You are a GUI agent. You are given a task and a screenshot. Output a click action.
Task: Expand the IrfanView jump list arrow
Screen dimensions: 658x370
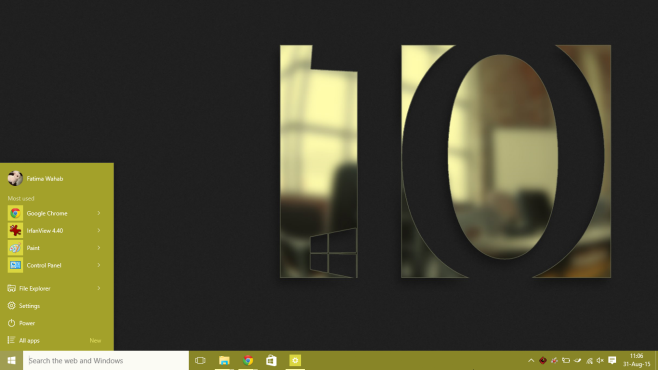pyautogui.click(x=99, y=230)
